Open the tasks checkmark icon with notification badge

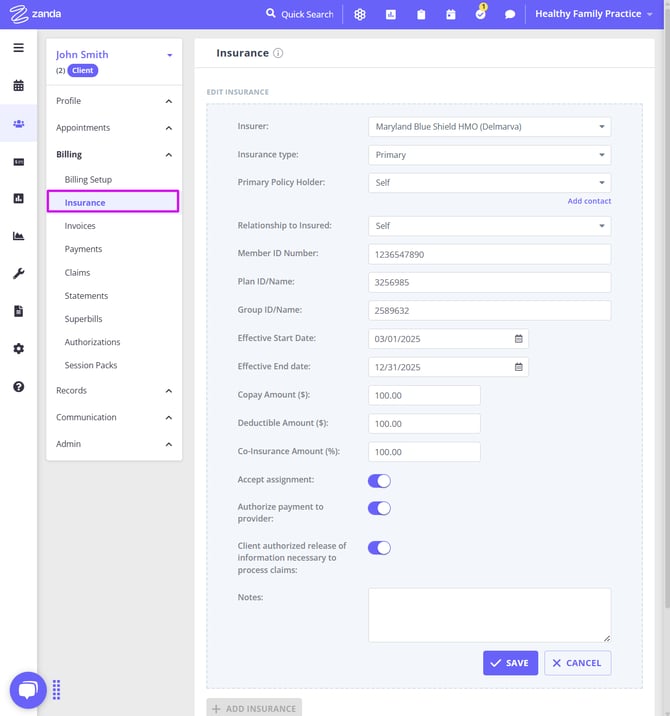(480, 14)
